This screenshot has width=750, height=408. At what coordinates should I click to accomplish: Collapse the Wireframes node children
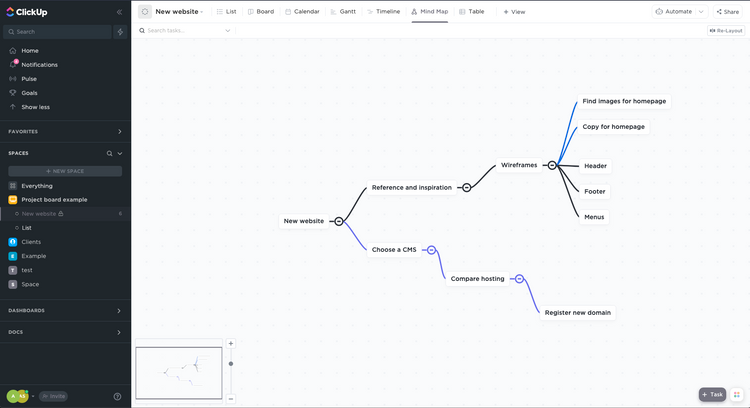pos(552,165)
